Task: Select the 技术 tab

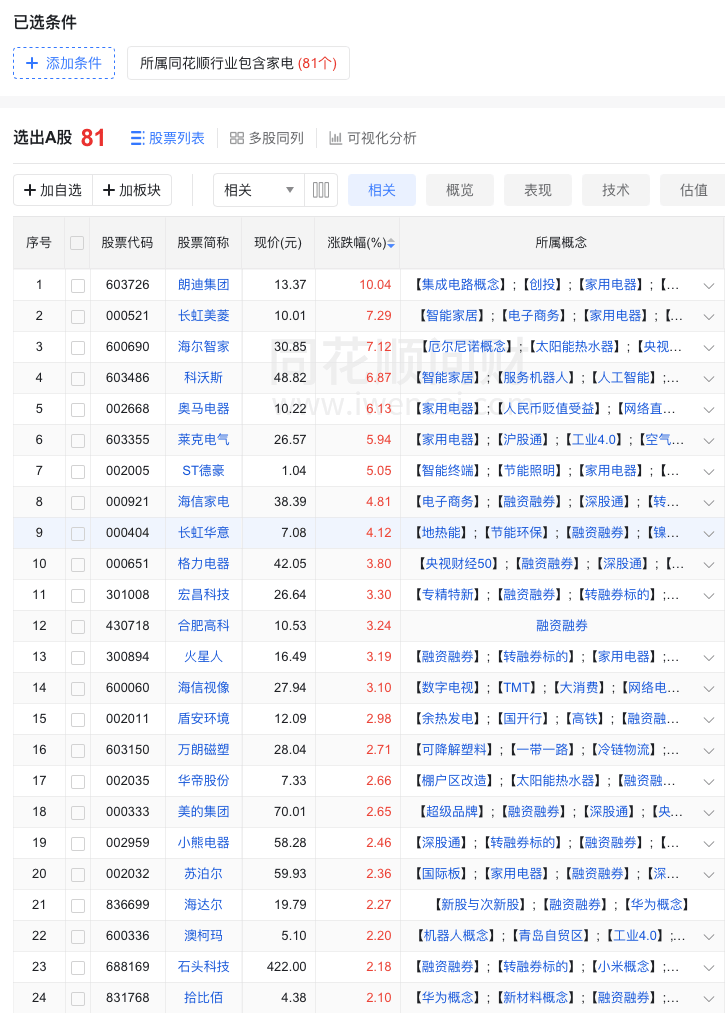Action: click(x=616, y=190)
